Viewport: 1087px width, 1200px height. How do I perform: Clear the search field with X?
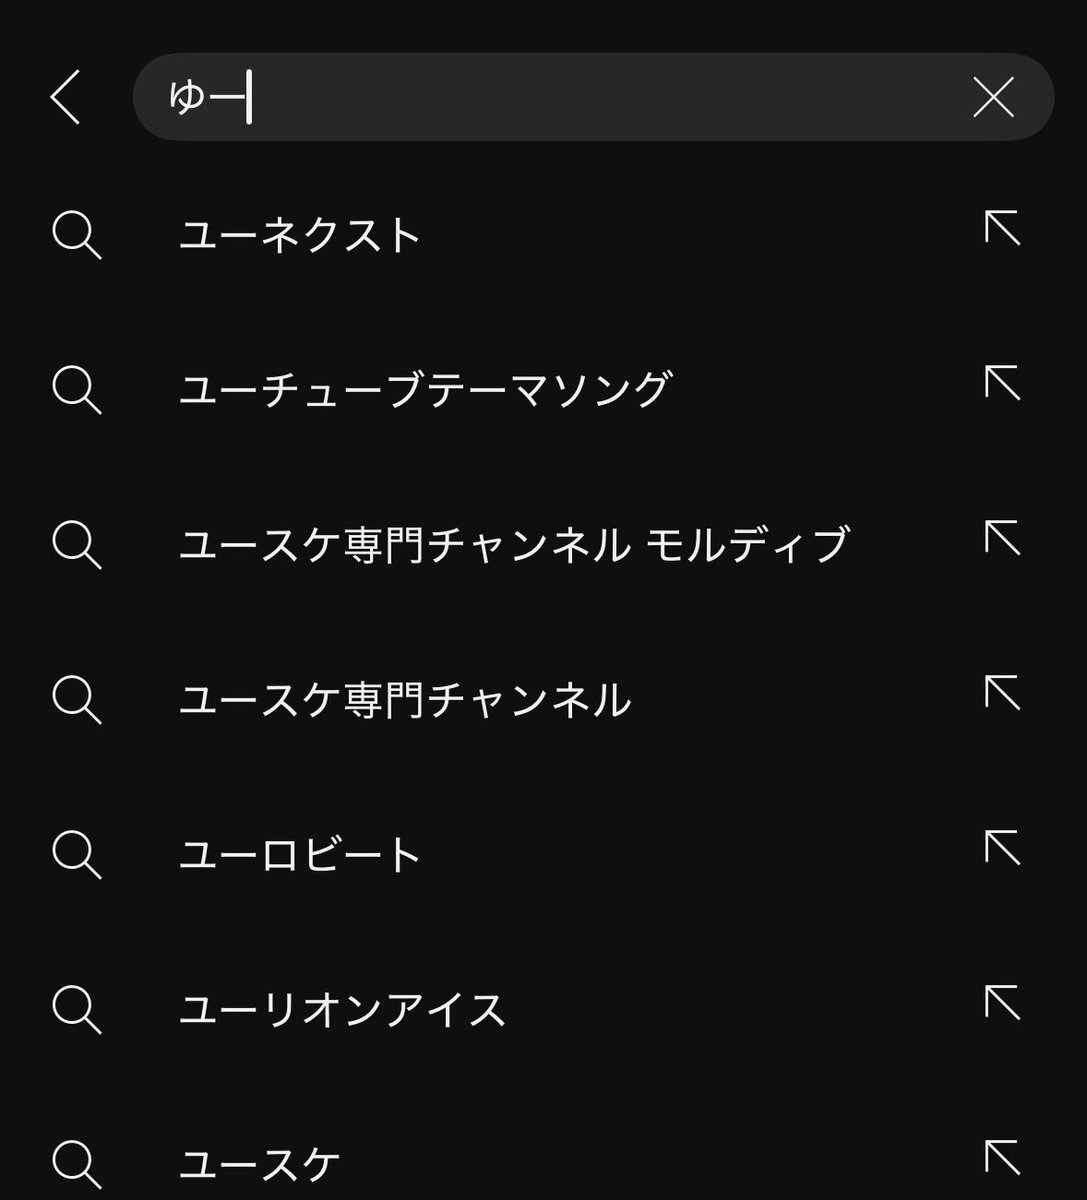993,97
